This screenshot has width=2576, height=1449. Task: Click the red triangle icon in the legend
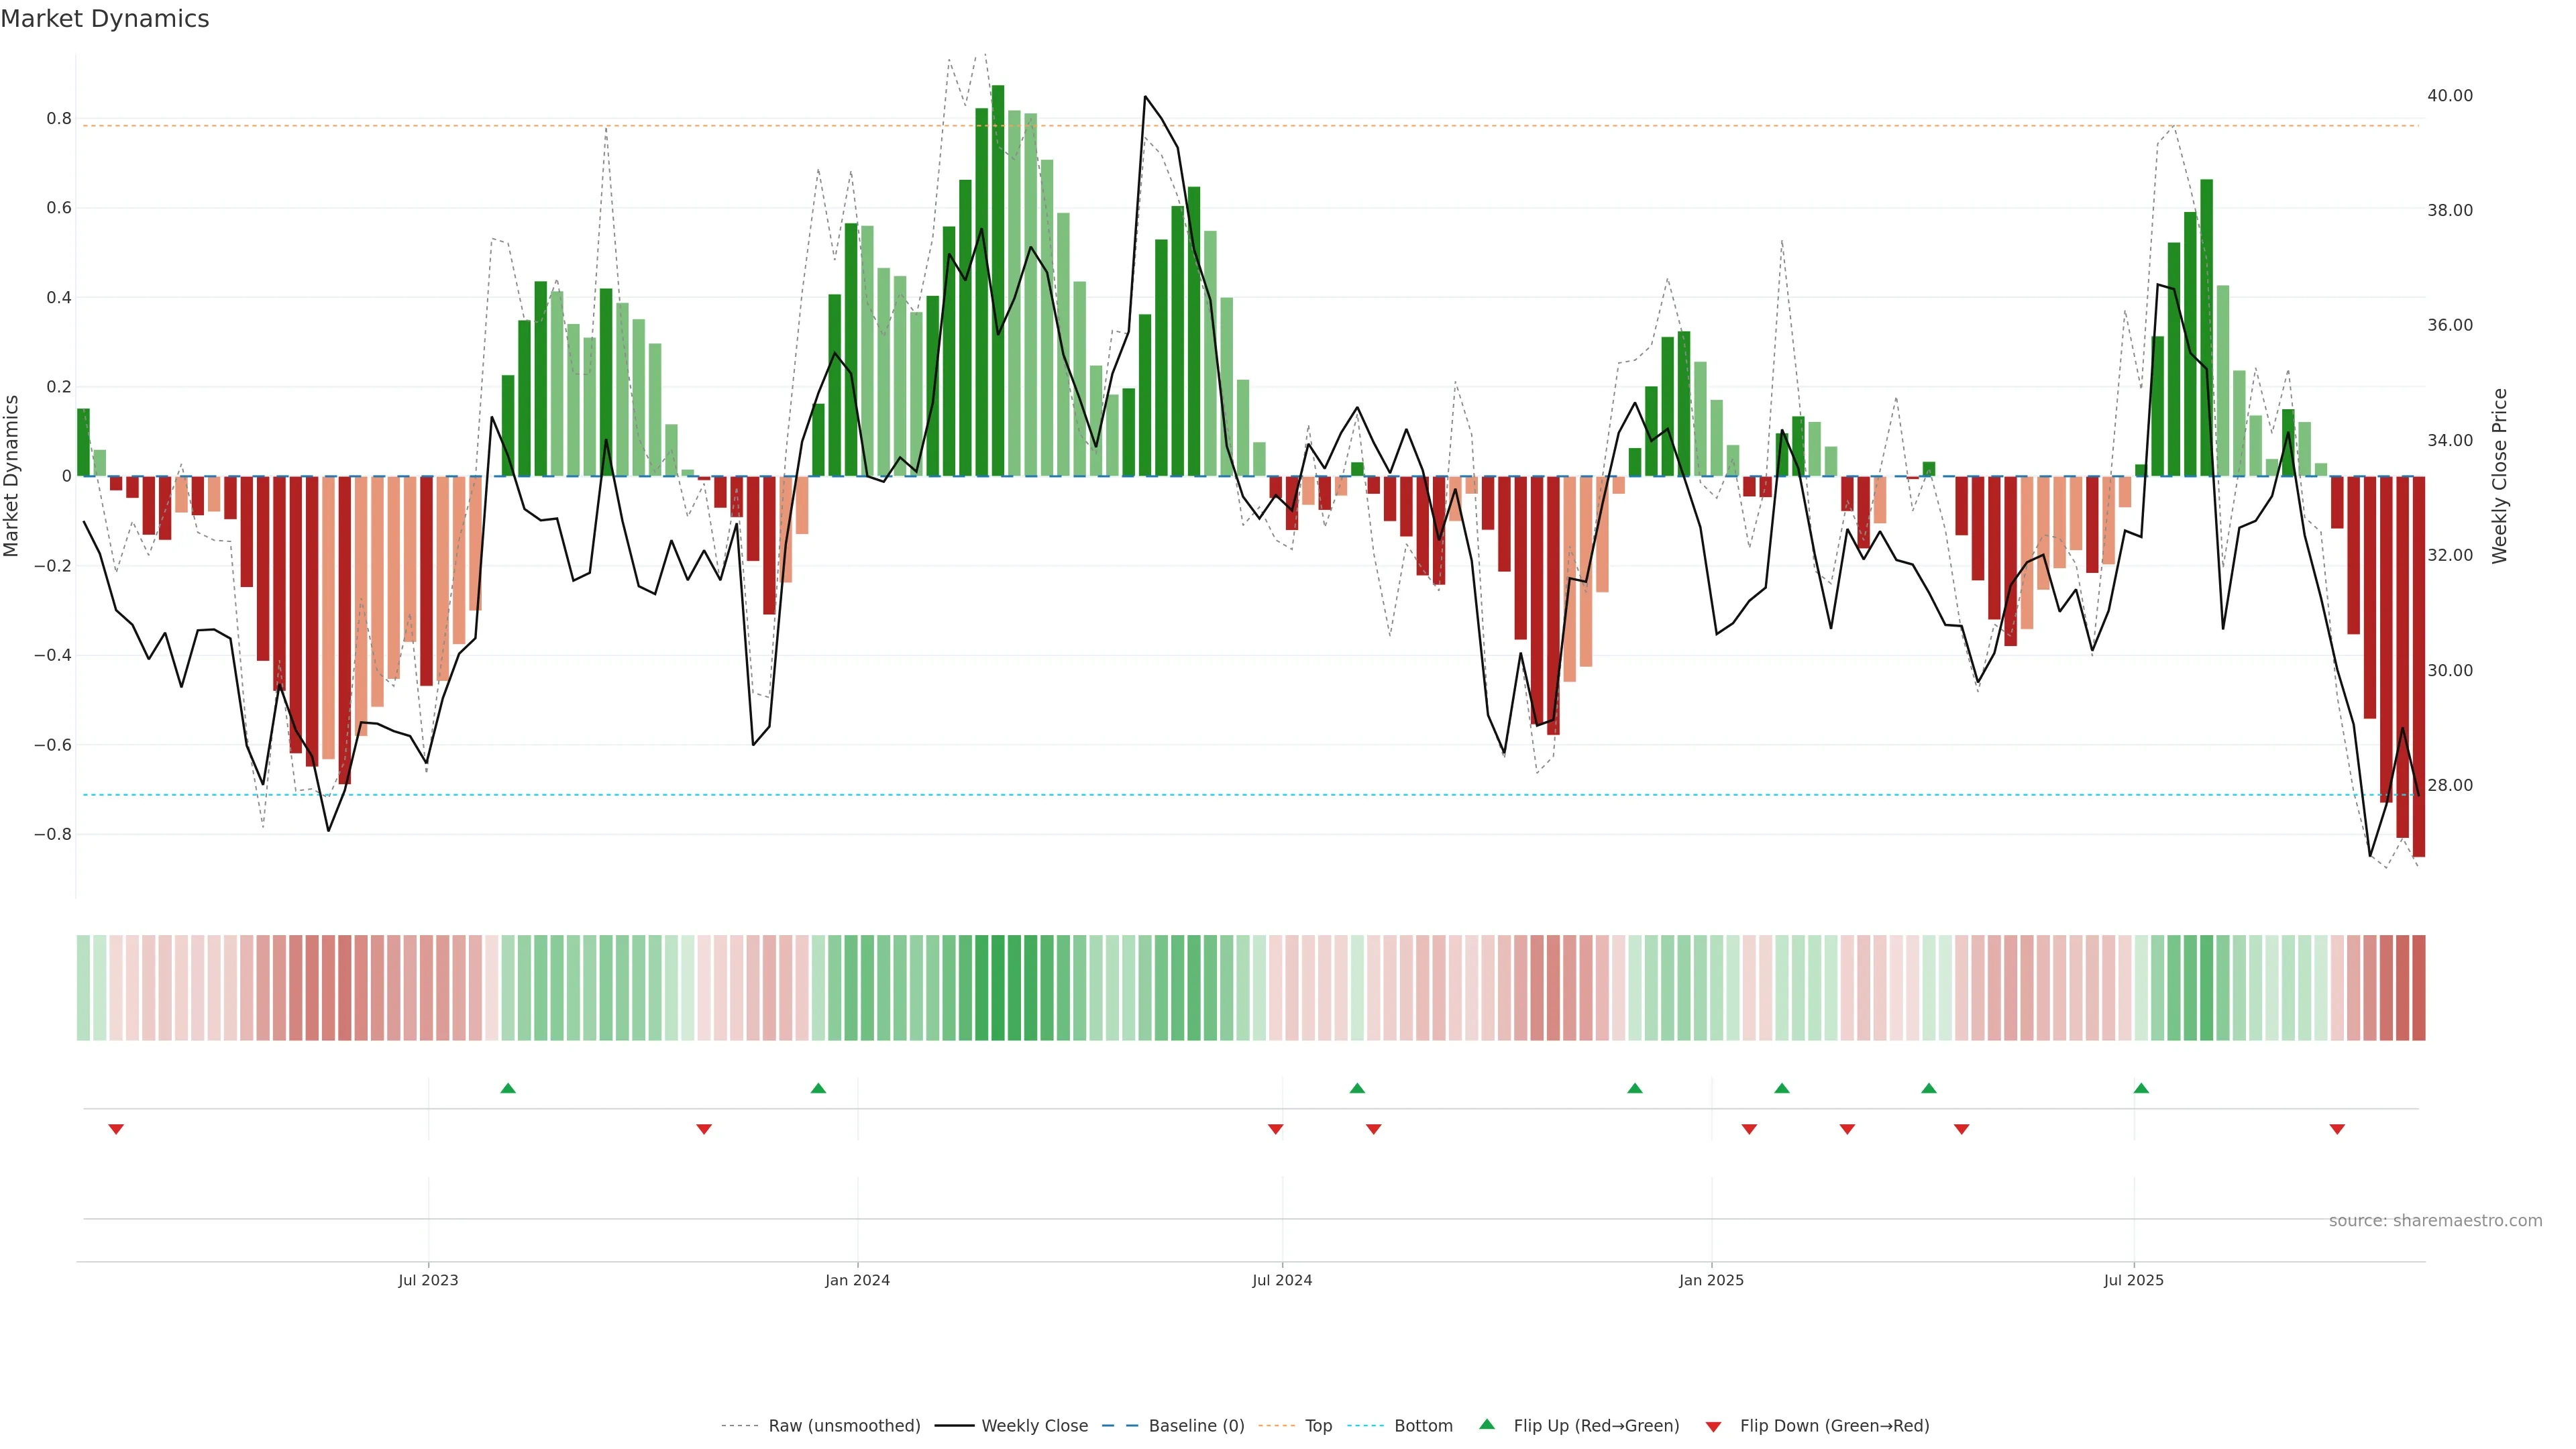pyautogui.click(x=1713, y=1427)
